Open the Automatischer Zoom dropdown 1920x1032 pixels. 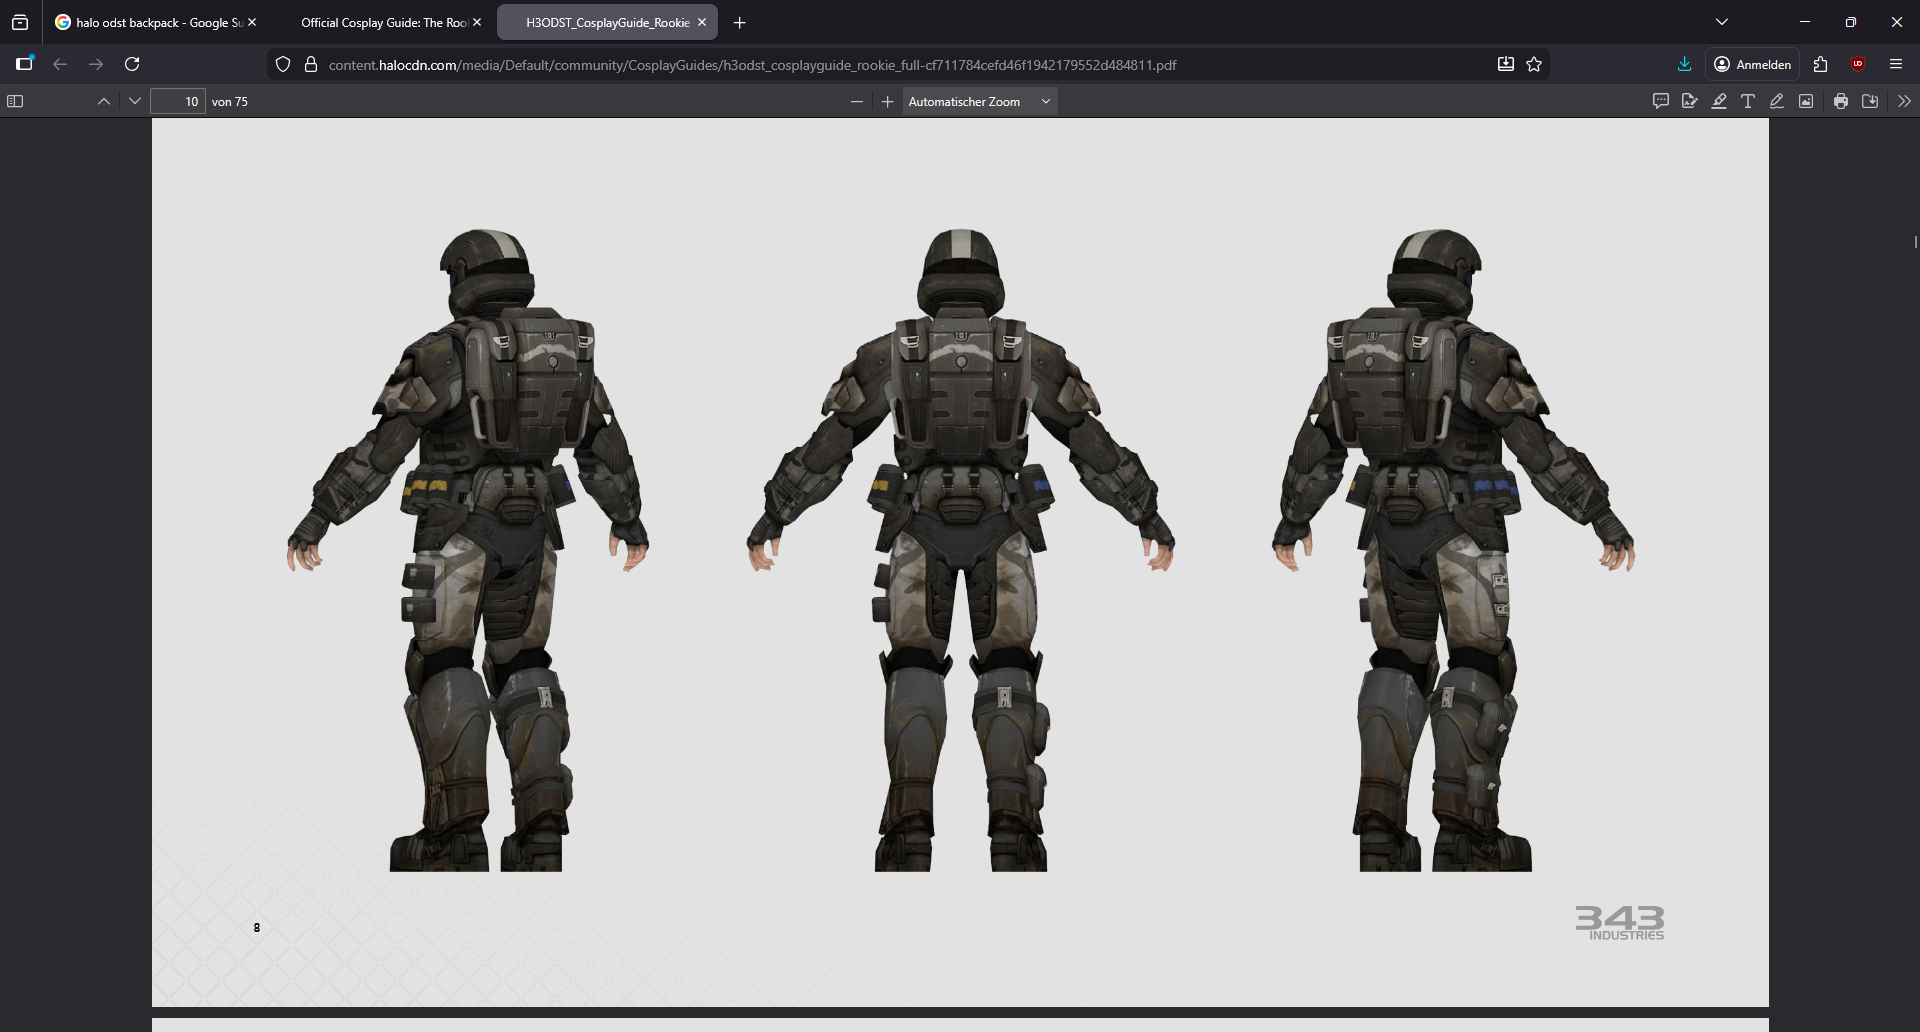point(979,101)
